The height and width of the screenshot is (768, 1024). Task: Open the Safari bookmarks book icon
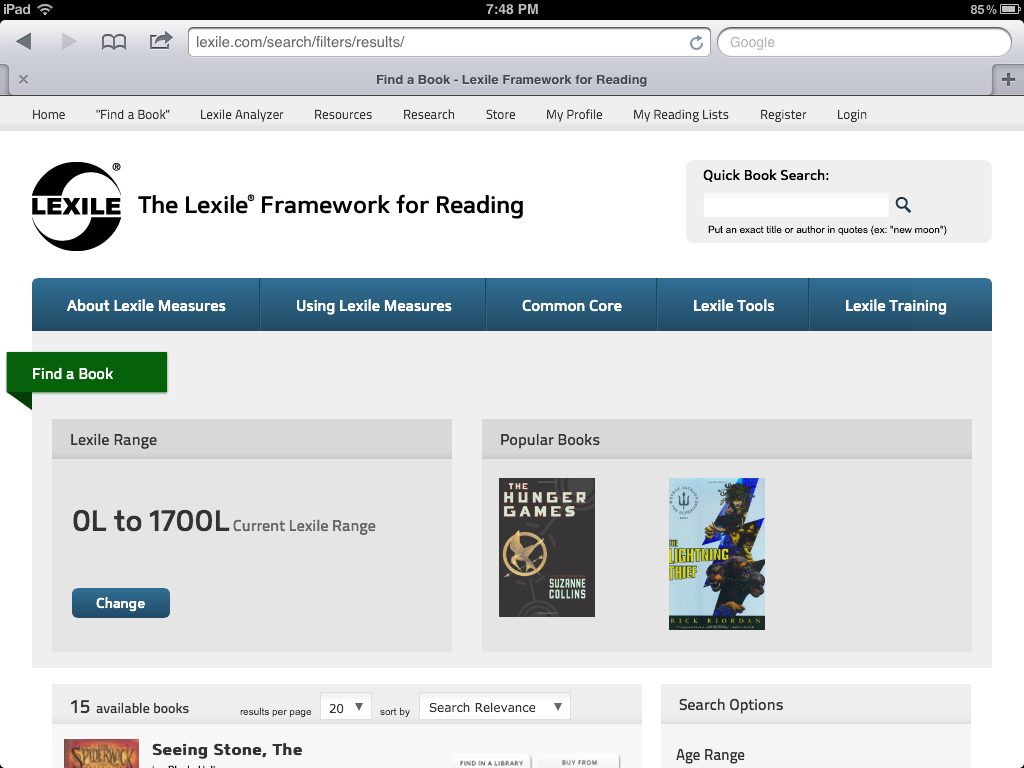pyautogui.click(x=114, y=42)
